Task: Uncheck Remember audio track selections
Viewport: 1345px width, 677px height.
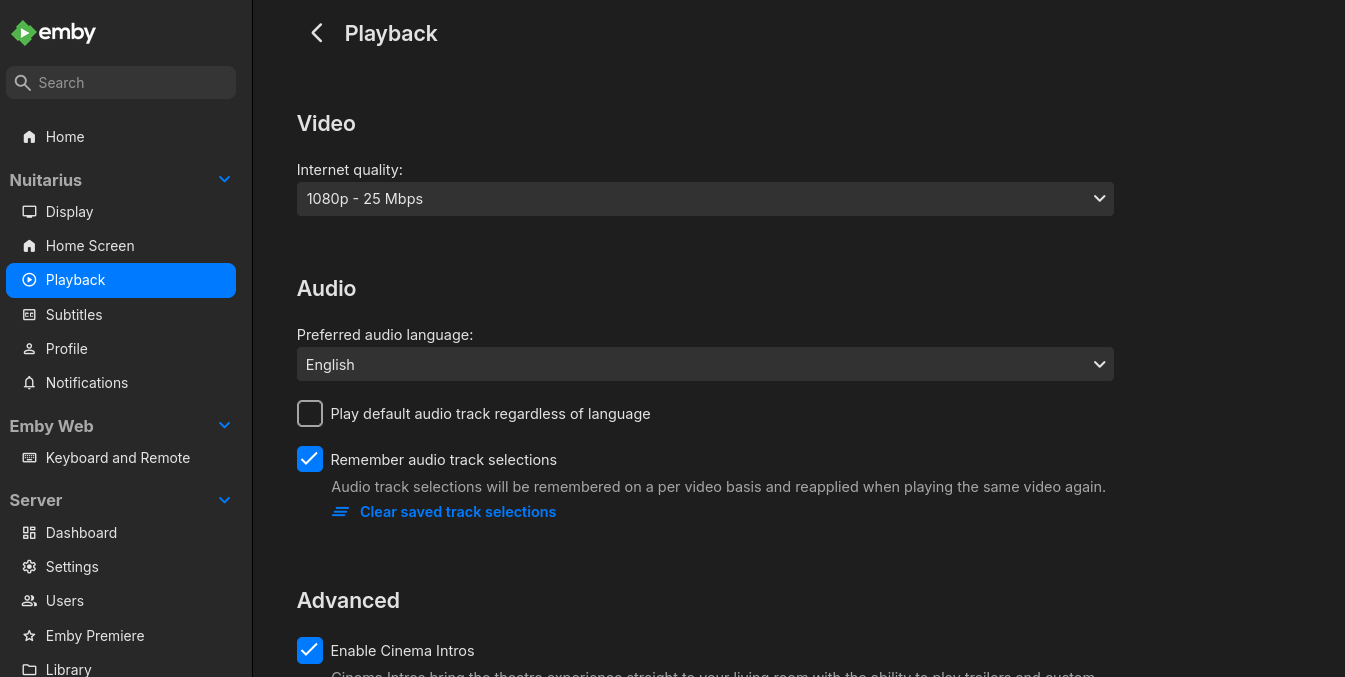Action: 310,459
